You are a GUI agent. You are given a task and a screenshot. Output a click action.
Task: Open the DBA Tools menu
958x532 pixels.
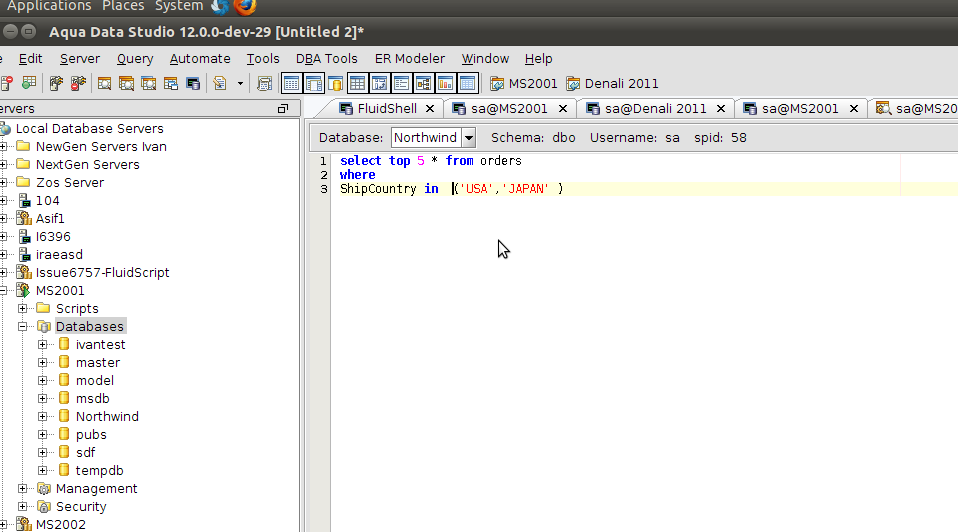(326, 59)
